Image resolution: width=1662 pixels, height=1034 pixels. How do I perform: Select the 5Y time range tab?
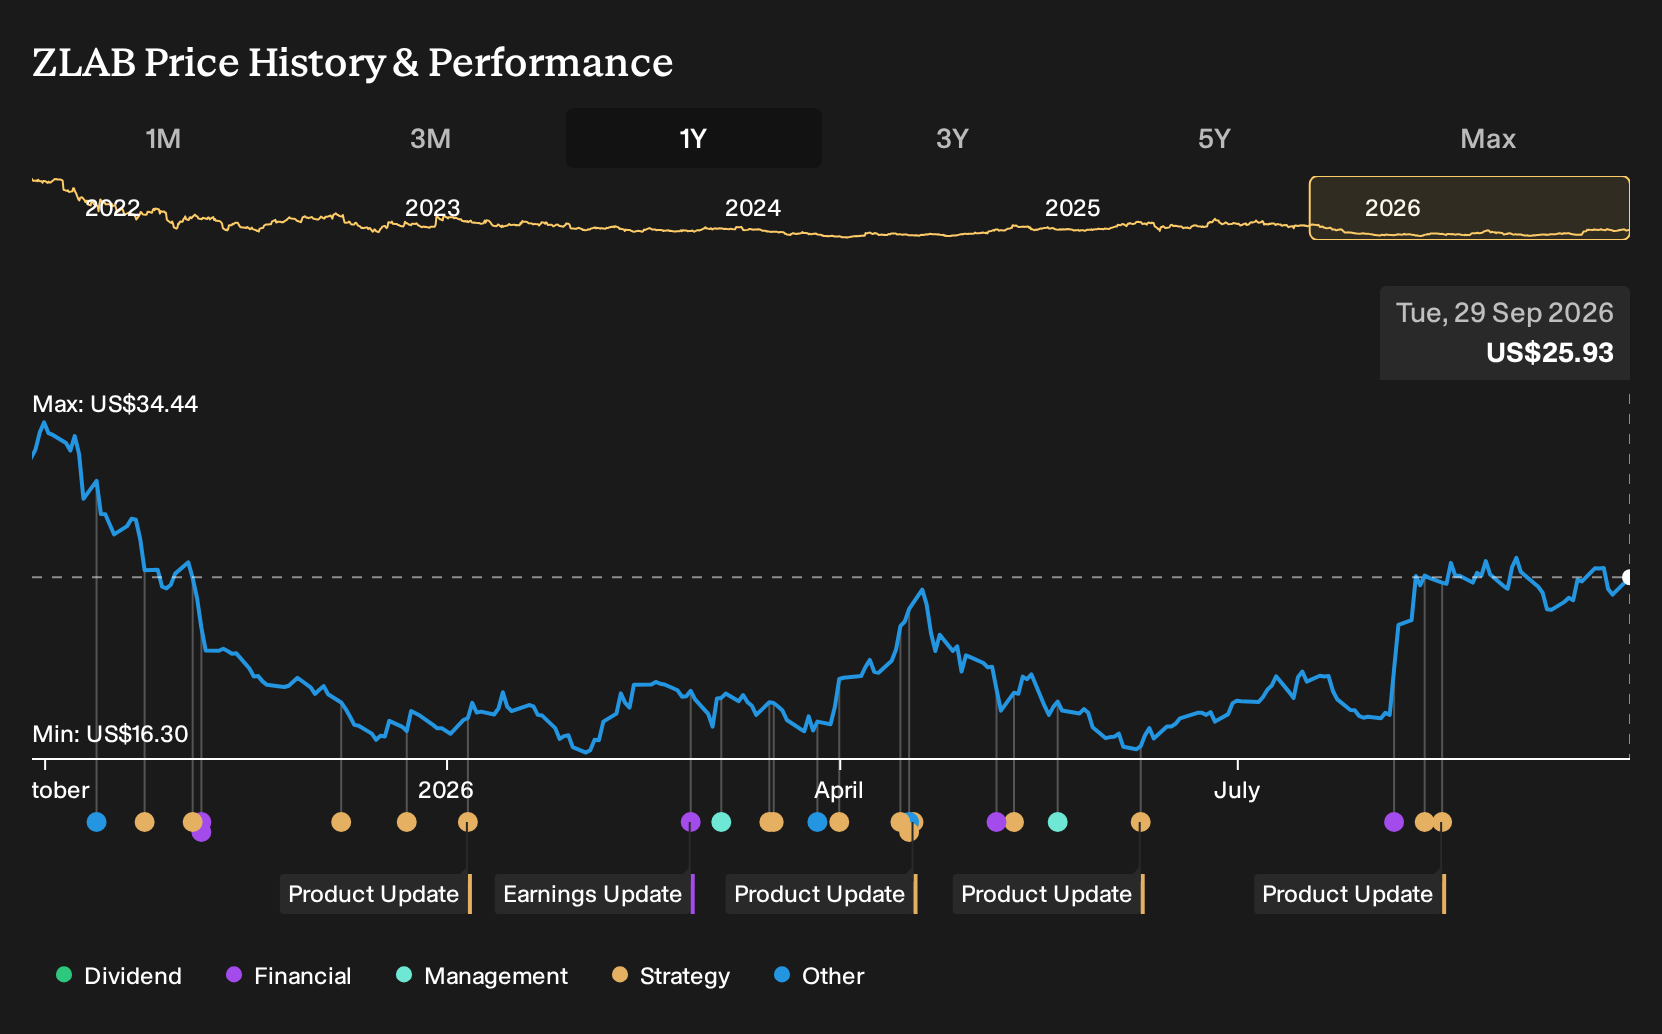pos(1214,138)
